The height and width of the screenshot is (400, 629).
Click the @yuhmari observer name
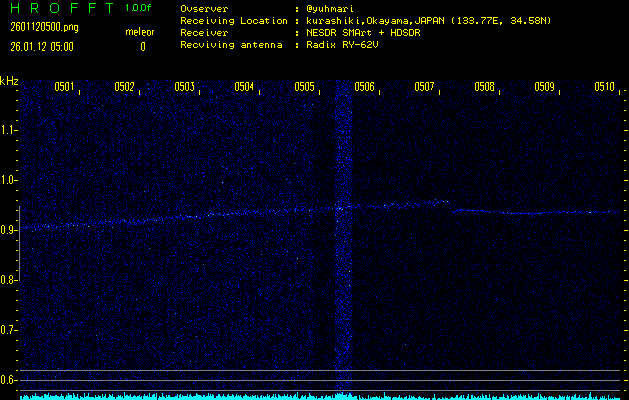tap(328, 8)
